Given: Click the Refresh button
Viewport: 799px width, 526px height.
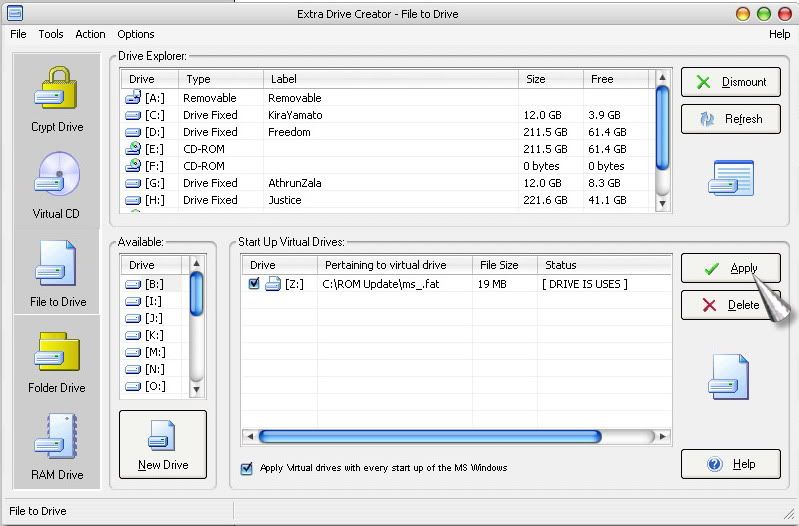Looking at the screenshot, I should click(x=730, y=119).
